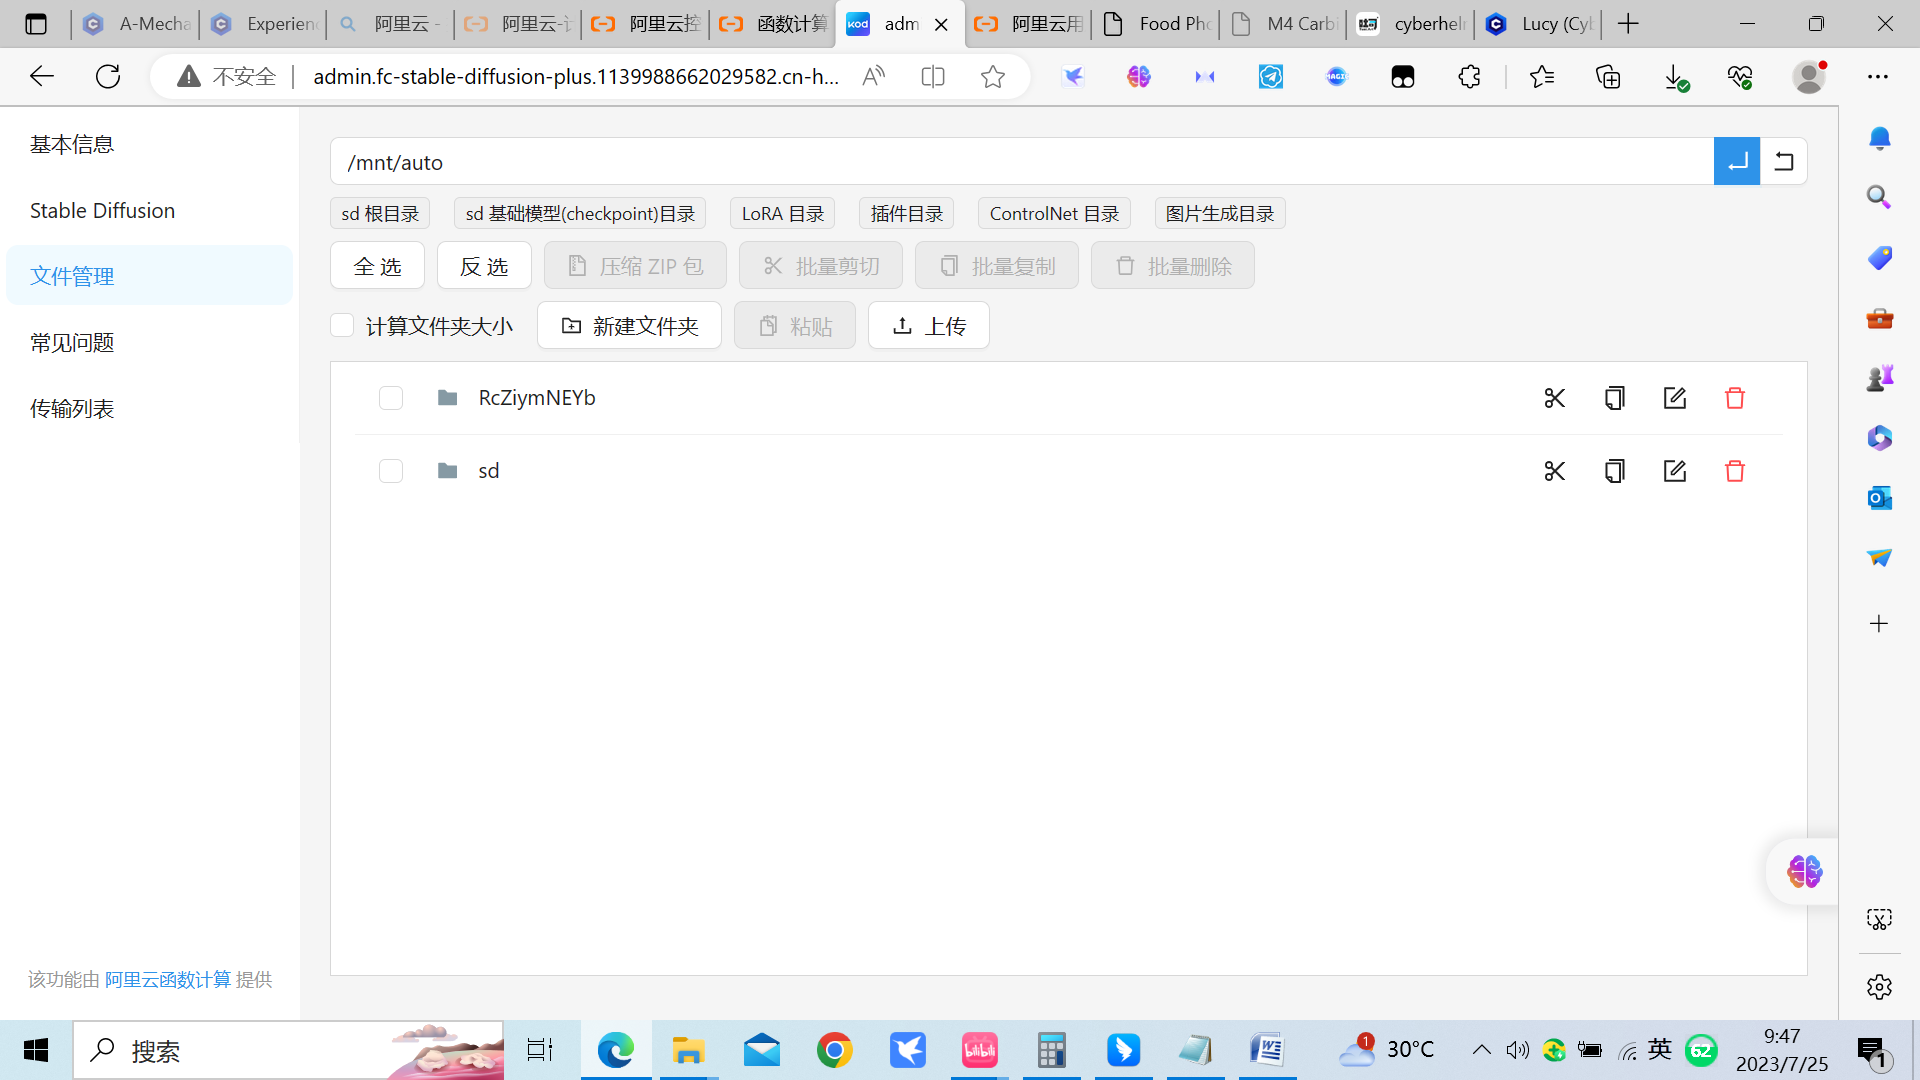Delete the sd folder with the red trash icon

click(1735, 471)
